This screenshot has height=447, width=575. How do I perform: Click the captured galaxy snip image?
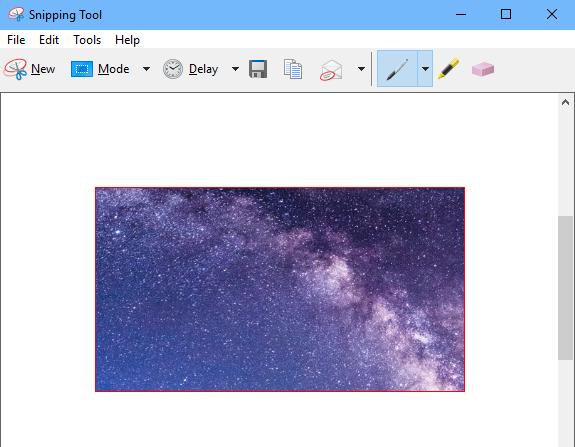tap(280, 289)
